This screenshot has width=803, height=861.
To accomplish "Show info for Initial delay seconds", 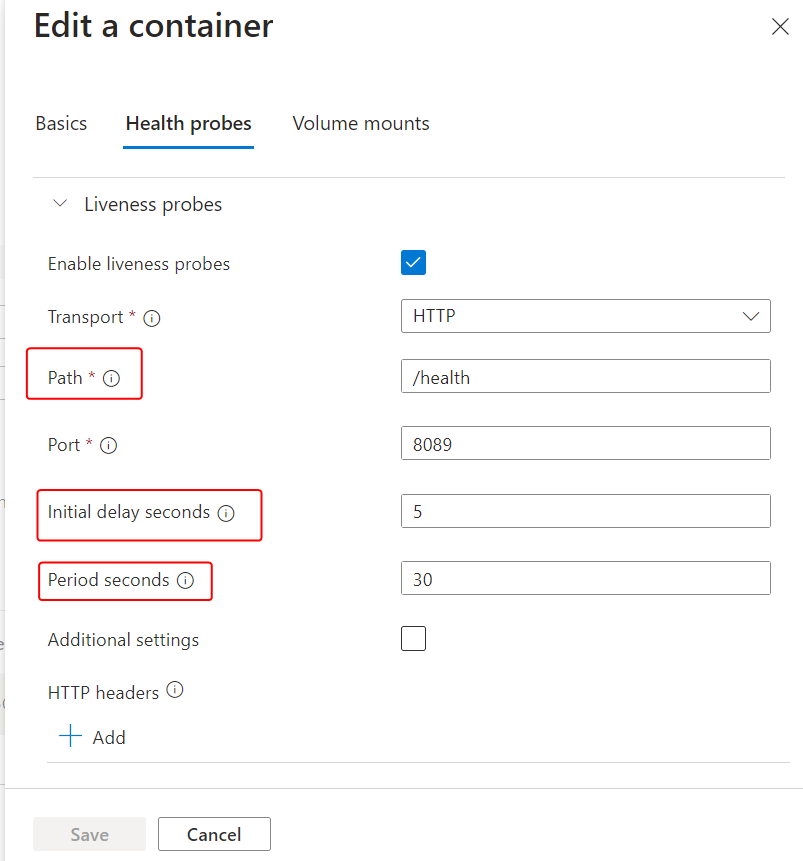I will point(226,513).
